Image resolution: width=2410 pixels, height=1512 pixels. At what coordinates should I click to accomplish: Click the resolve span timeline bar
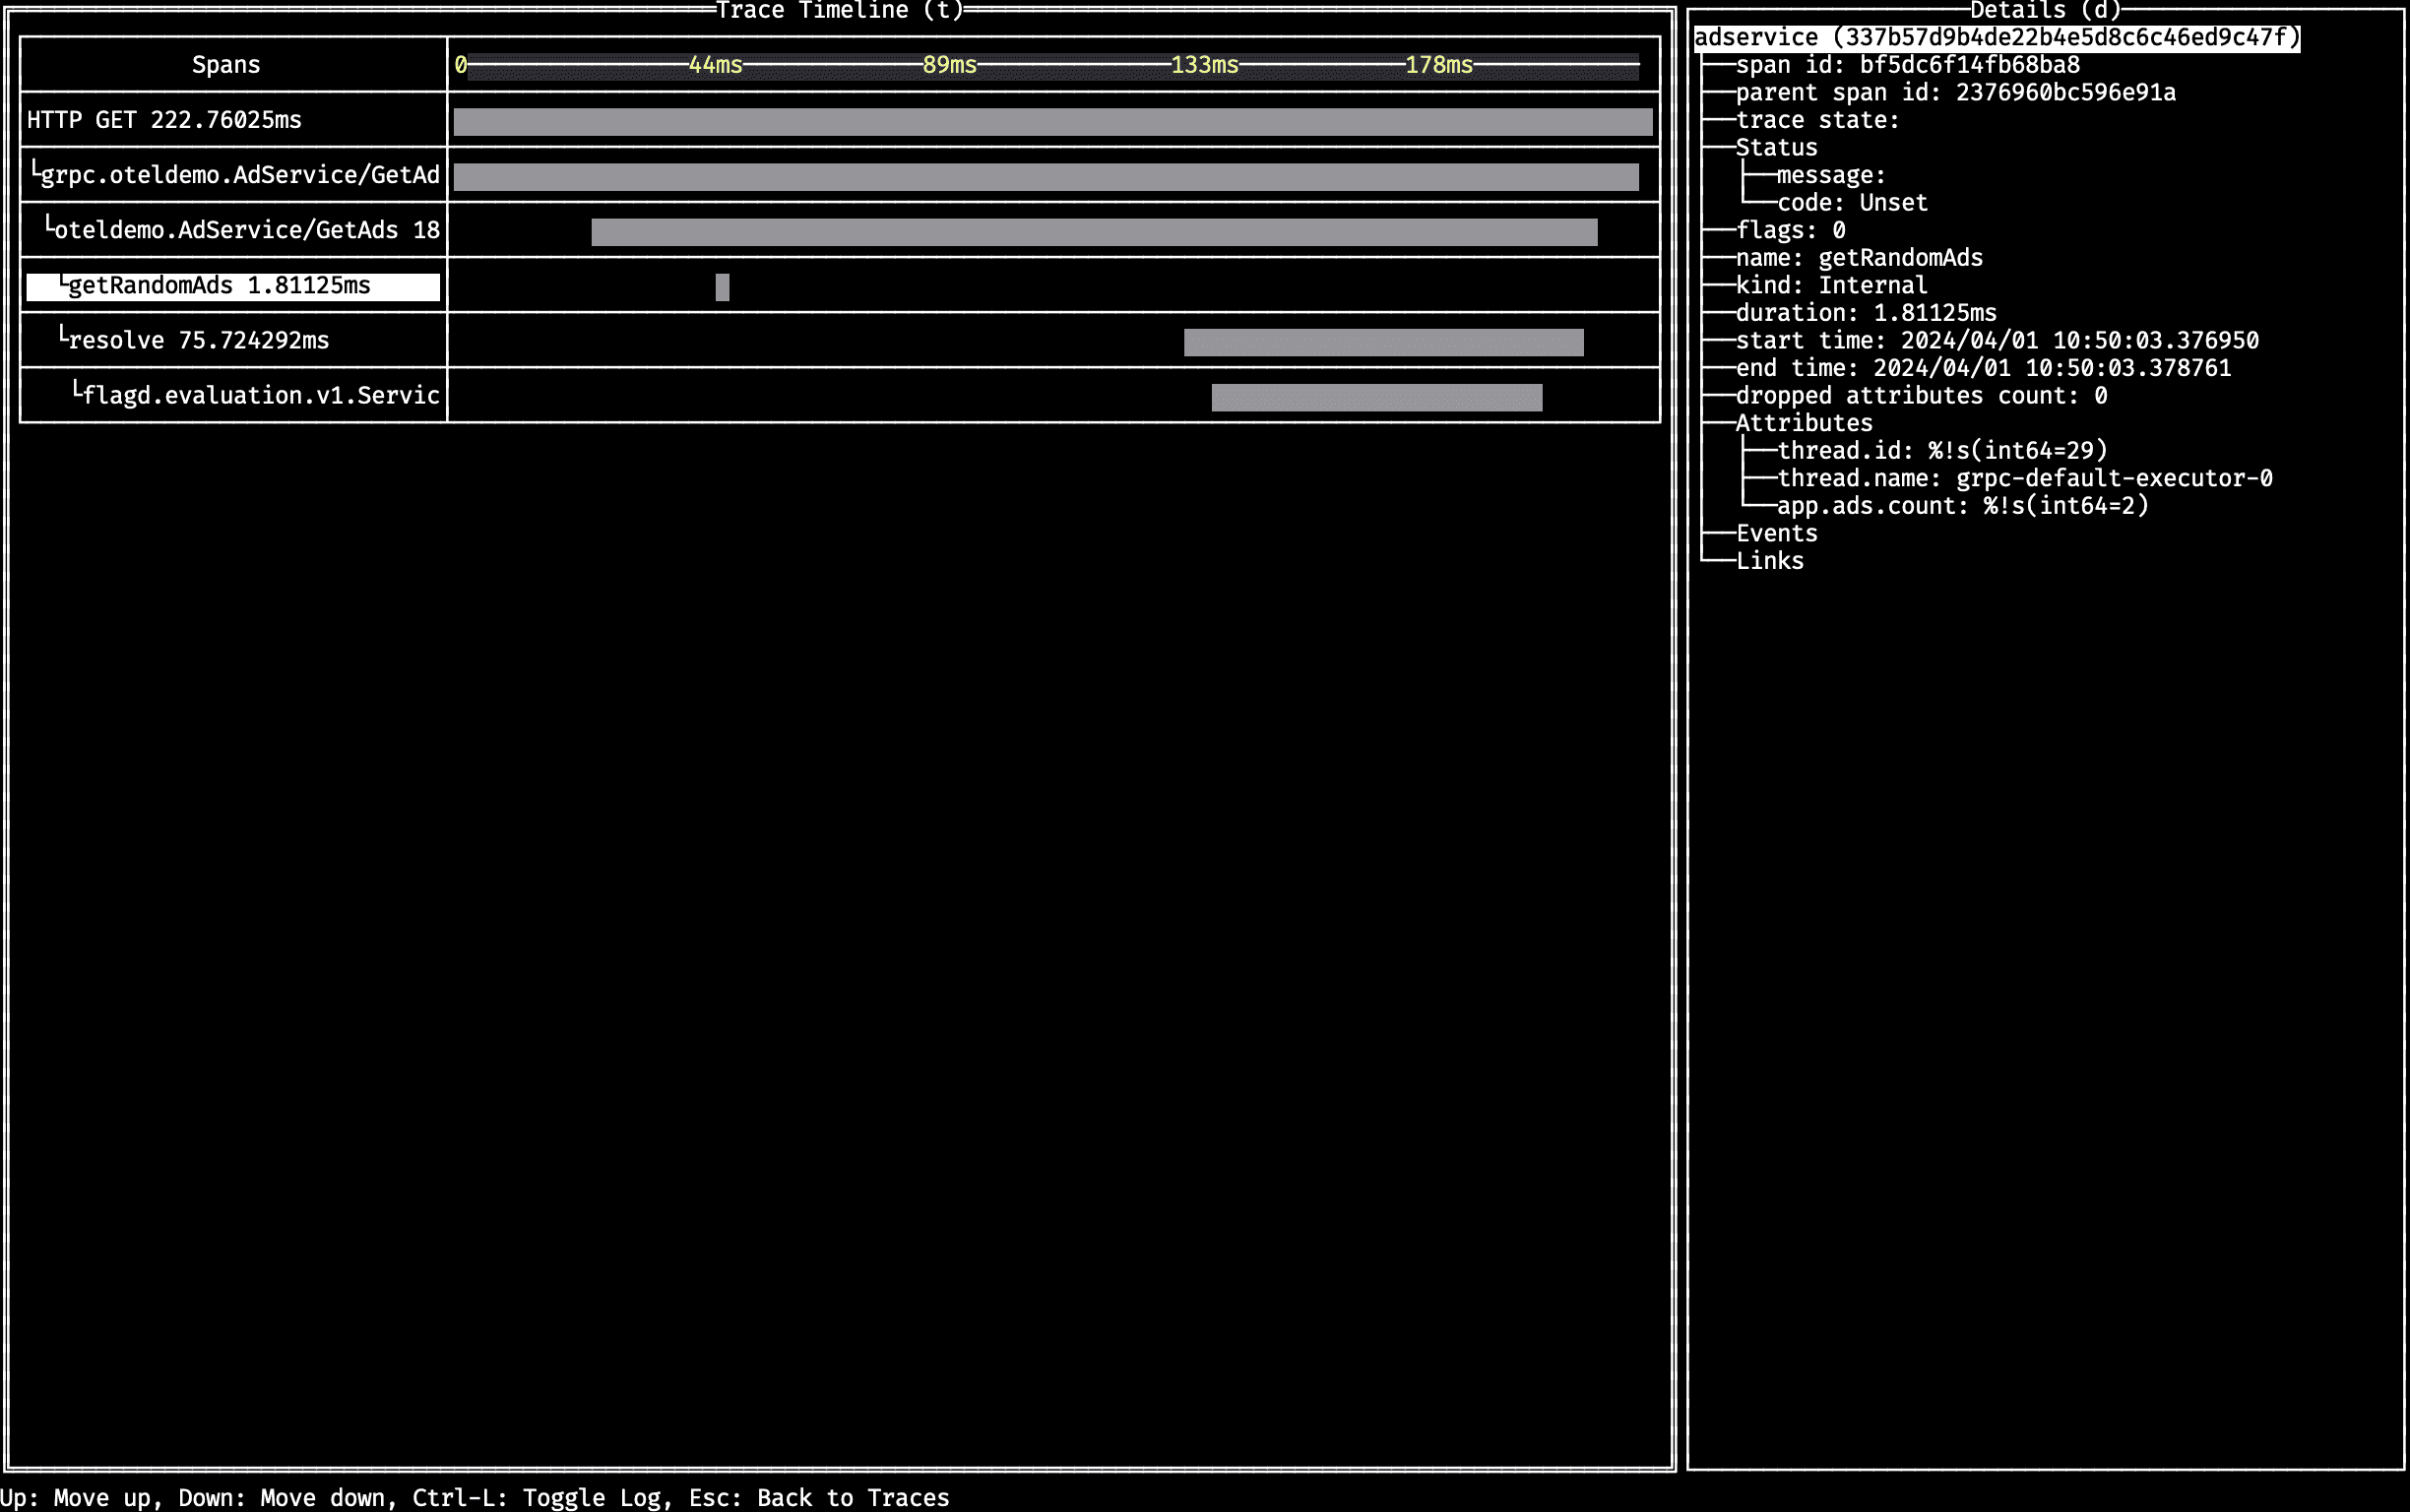(x=1383, y=342)
